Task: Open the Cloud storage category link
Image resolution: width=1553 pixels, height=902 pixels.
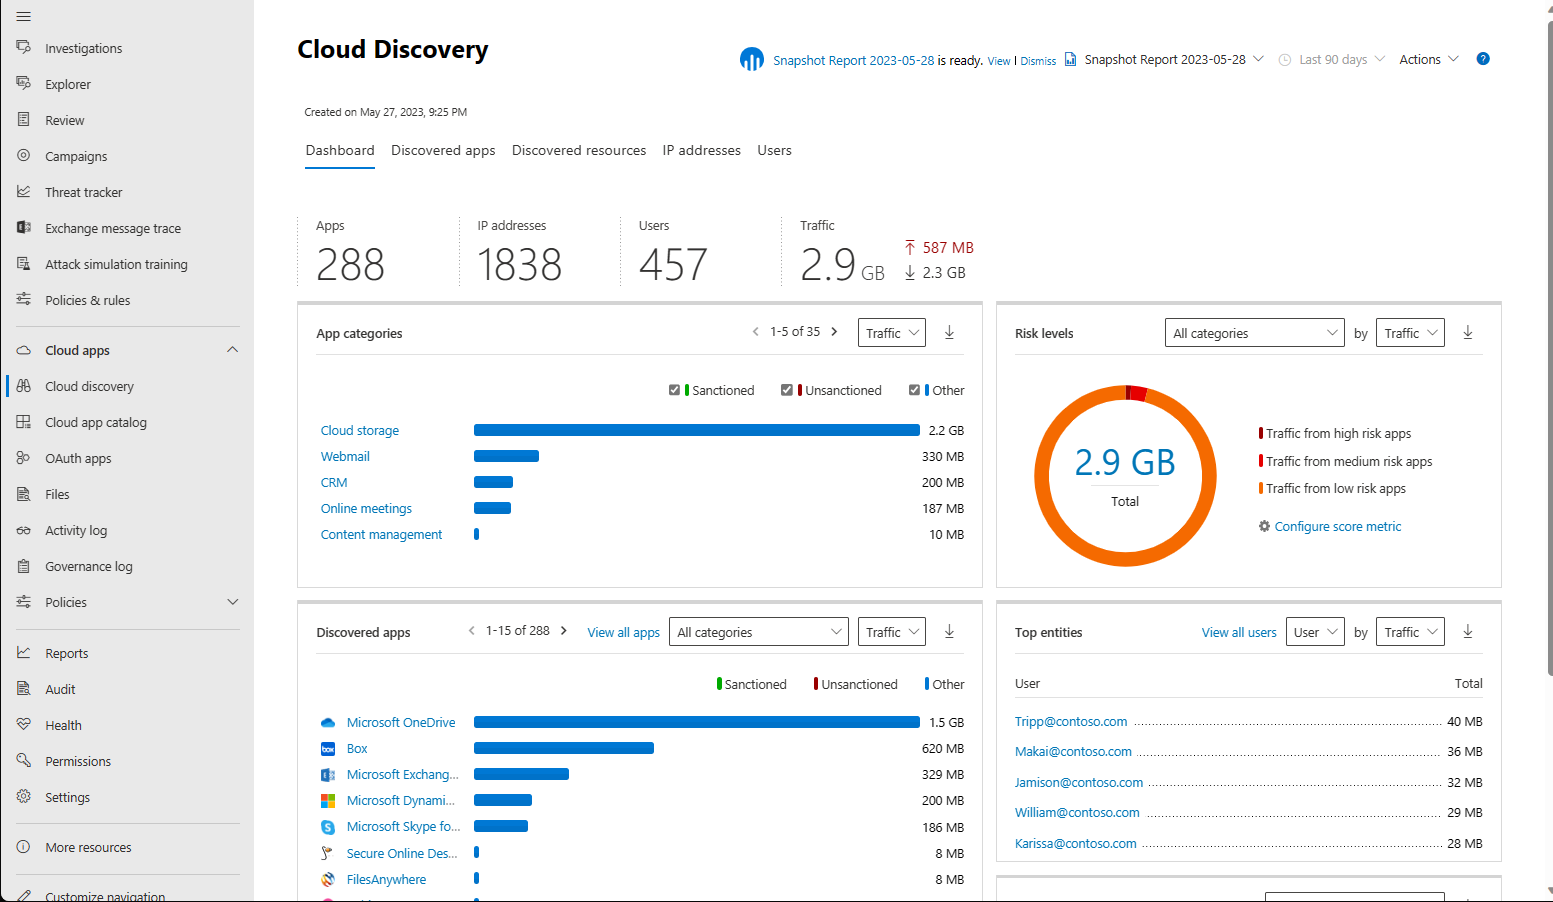Action: tap(360, 430)
